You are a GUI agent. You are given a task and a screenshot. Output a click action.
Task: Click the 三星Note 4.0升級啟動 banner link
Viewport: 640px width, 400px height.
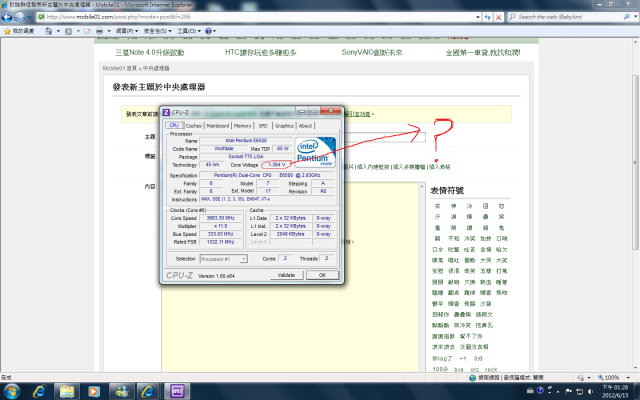[150, 52]
